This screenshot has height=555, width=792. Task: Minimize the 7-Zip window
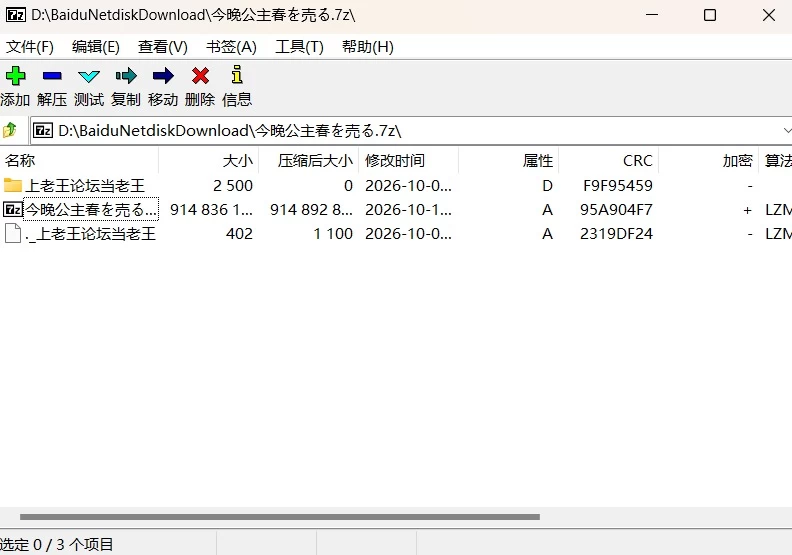point(652,15)
